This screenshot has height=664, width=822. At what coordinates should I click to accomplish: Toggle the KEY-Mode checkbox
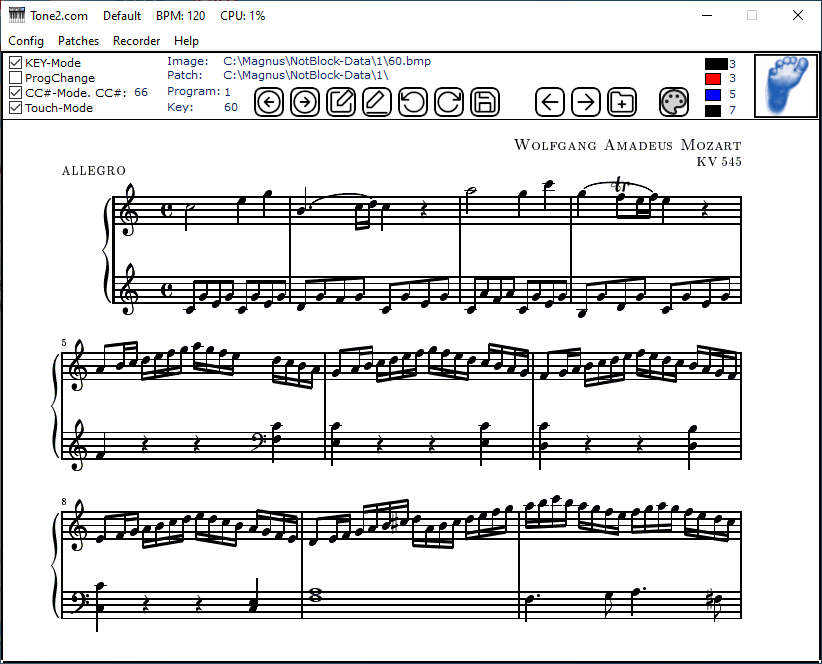pyautogui.click(x=16, y=63)
